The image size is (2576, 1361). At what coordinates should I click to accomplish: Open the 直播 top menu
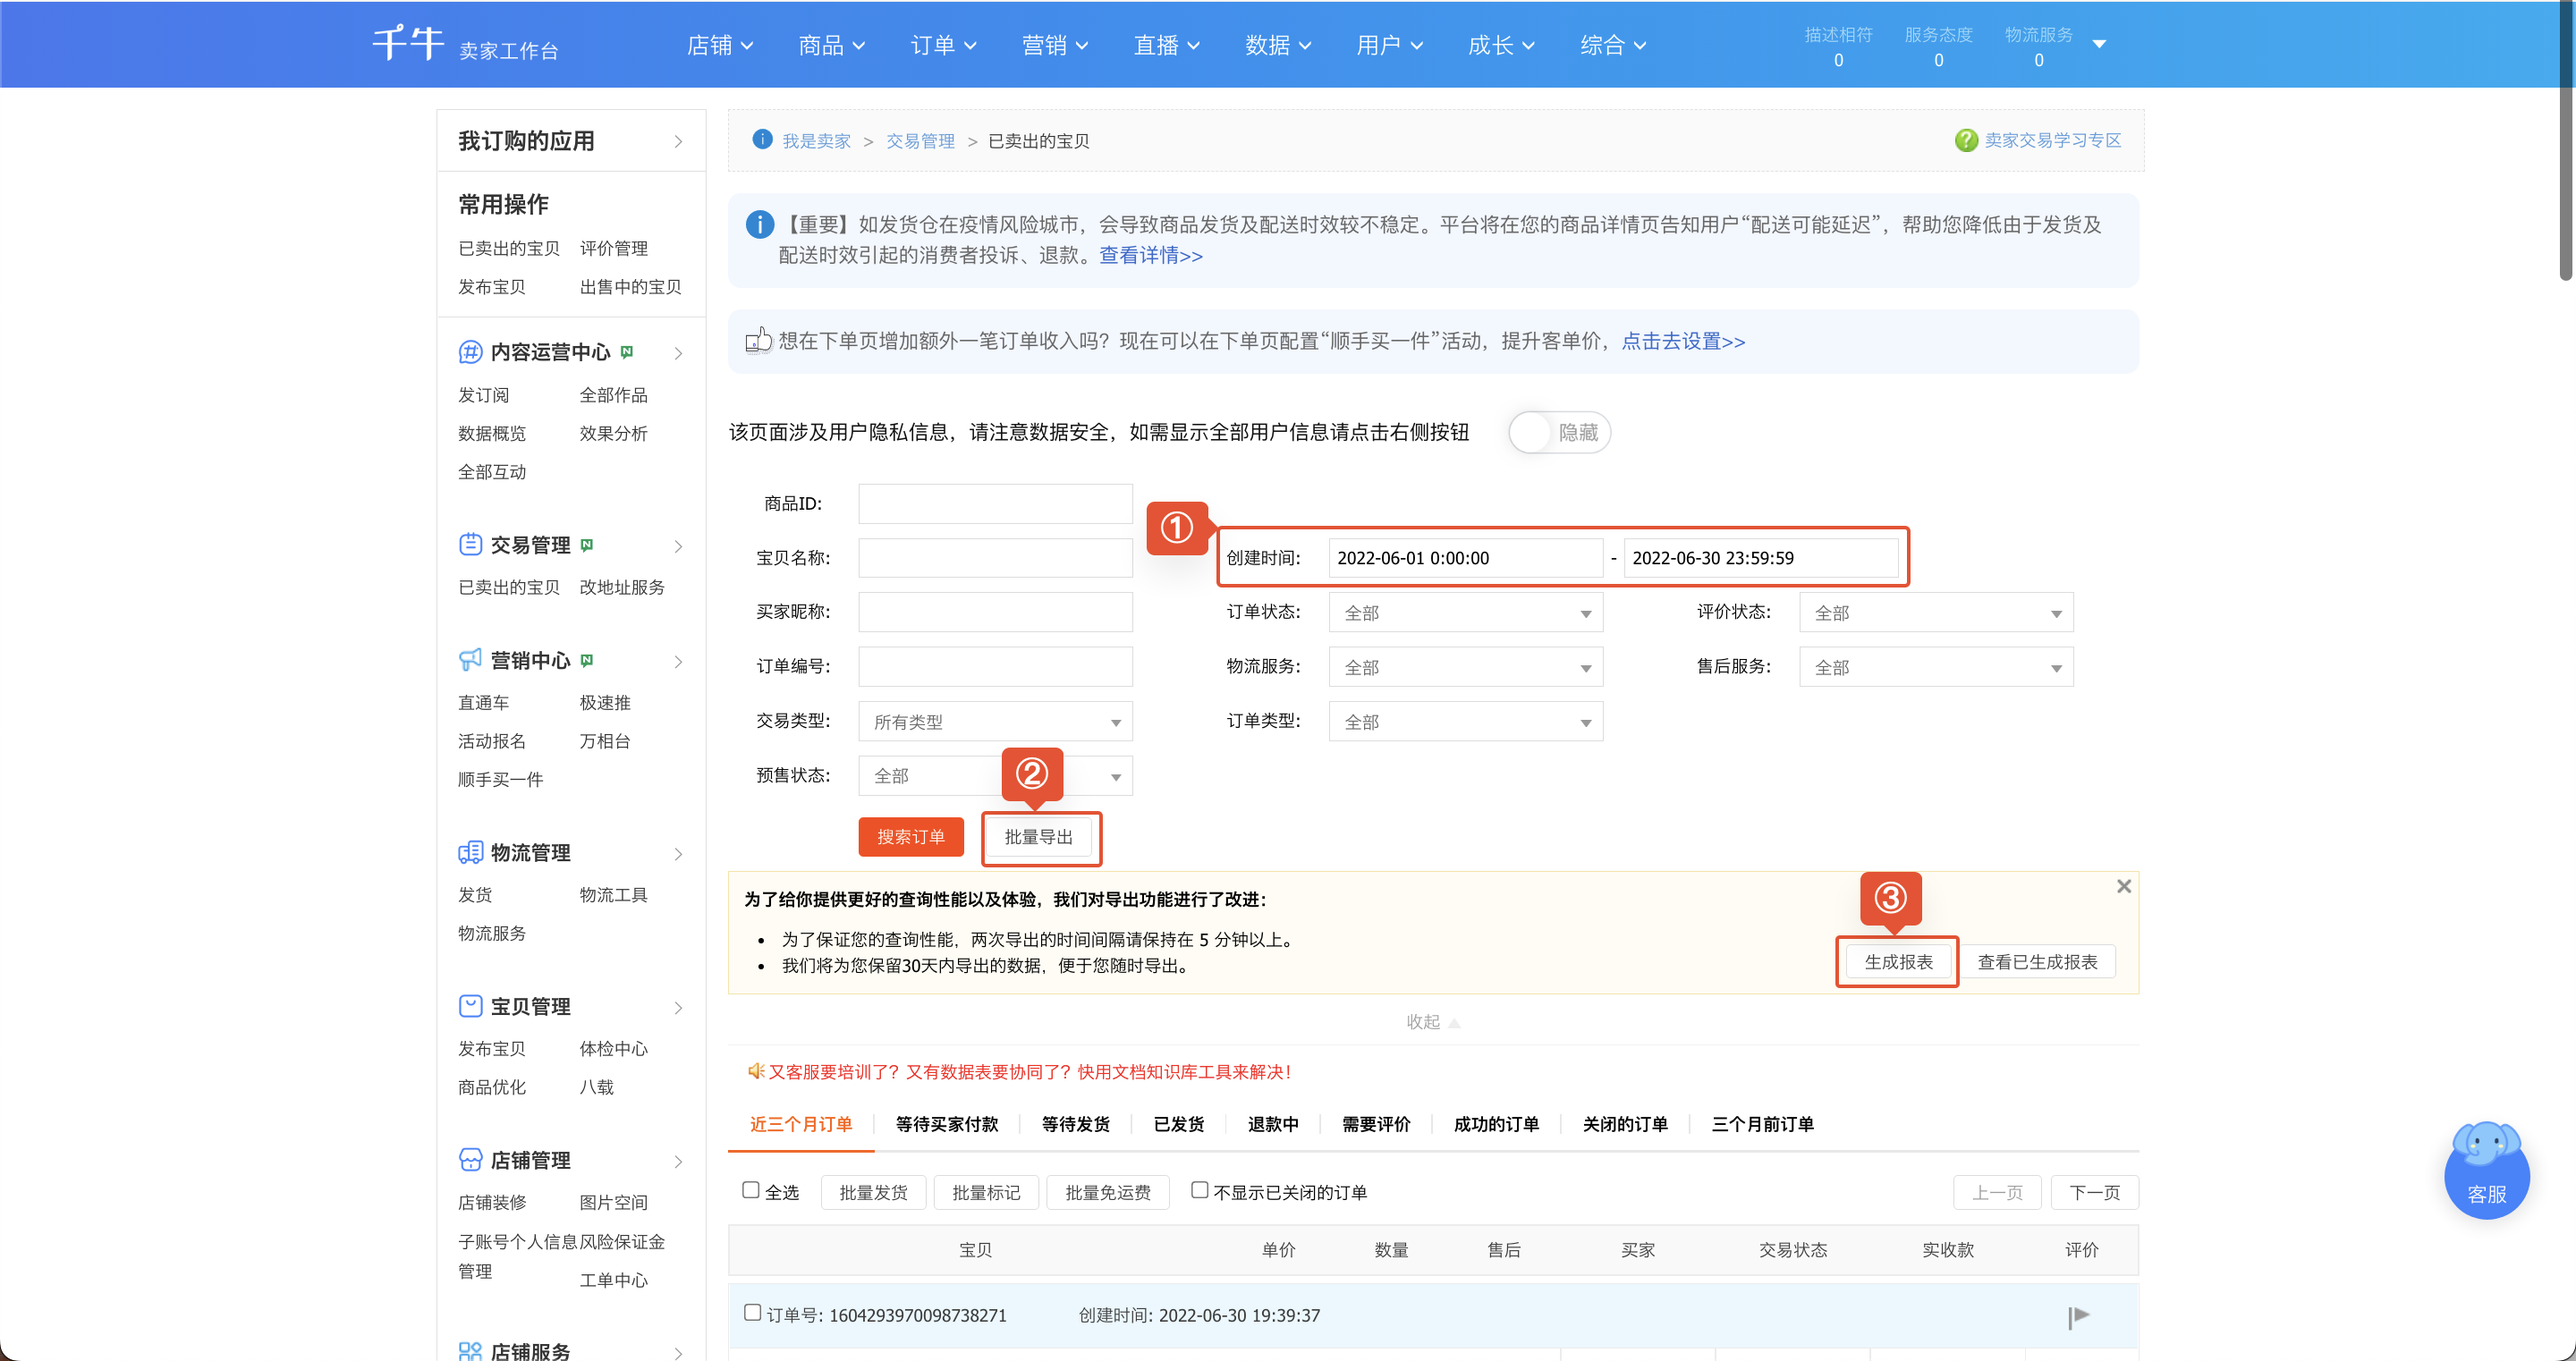click(x=1166, y=45)
